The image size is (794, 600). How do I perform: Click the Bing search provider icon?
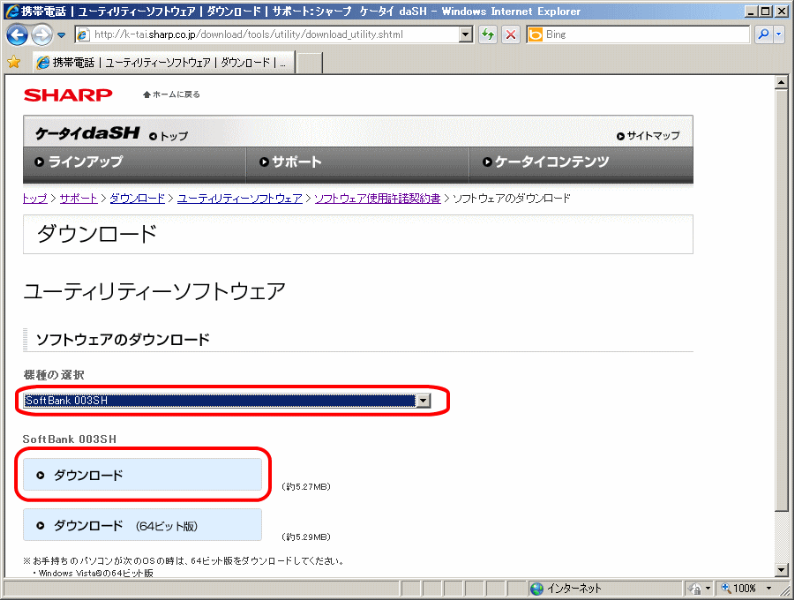pos(535,34)
